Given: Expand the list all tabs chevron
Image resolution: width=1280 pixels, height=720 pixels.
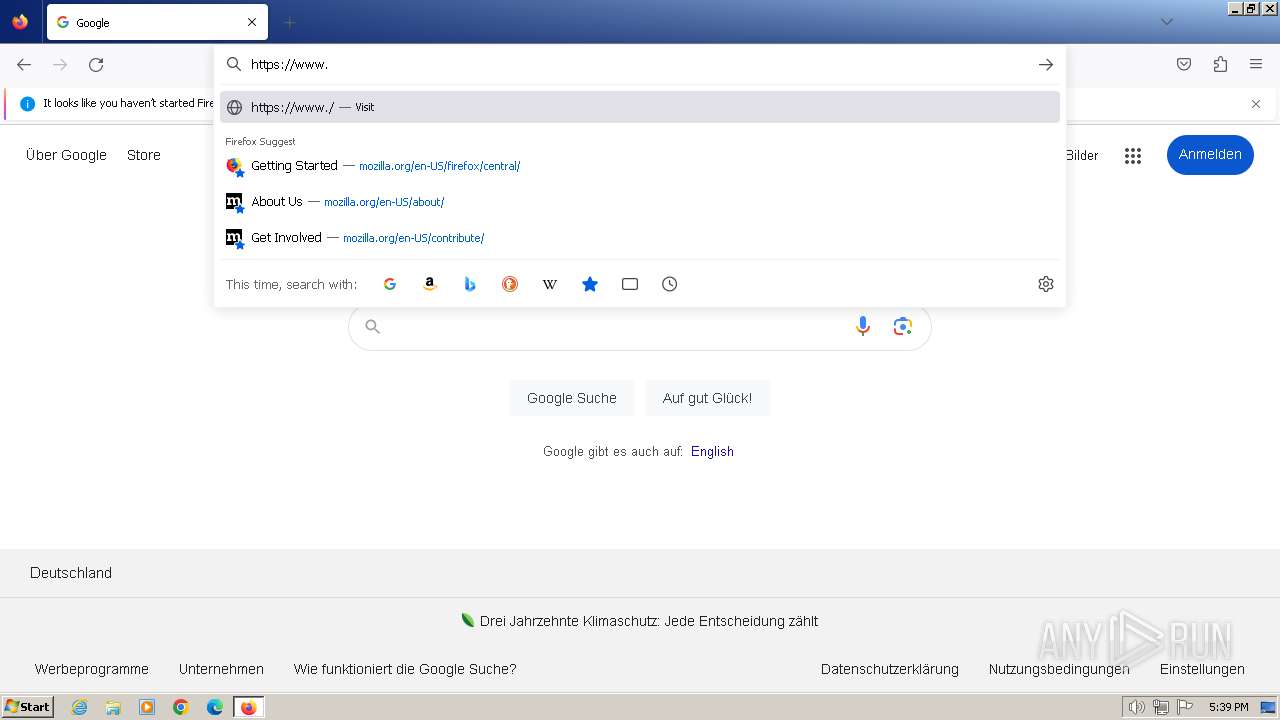Looking at the screenshot, I should tap(1166, 22).
